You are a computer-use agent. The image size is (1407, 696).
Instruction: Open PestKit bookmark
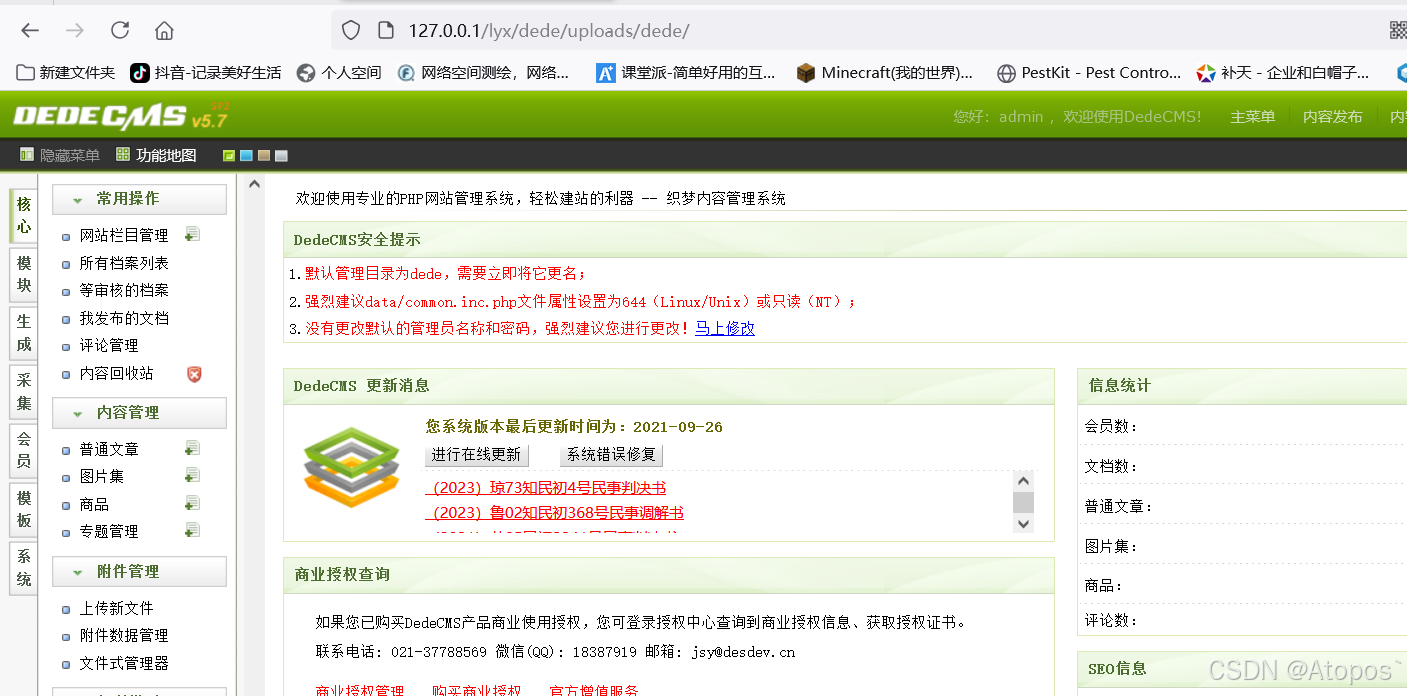pyautogui.click(x=1090, y=73)
